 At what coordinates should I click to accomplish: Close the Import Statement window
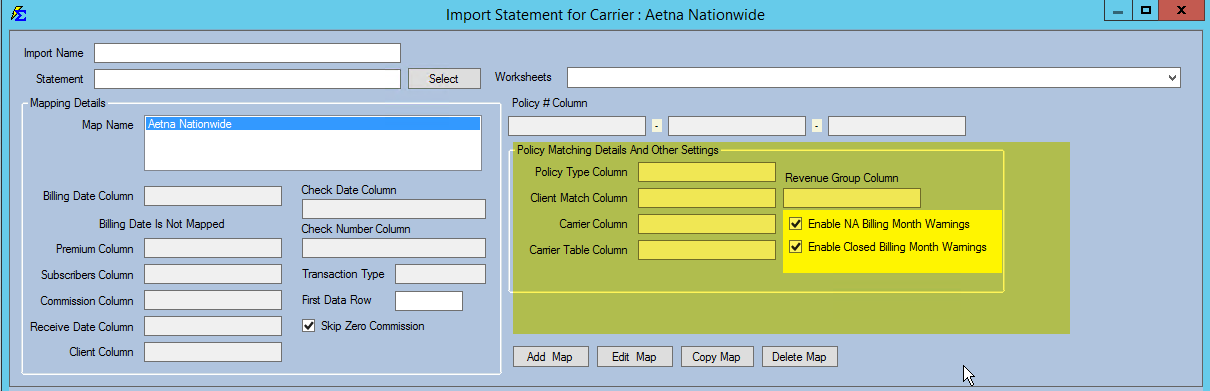click(x=1183, y=10)
